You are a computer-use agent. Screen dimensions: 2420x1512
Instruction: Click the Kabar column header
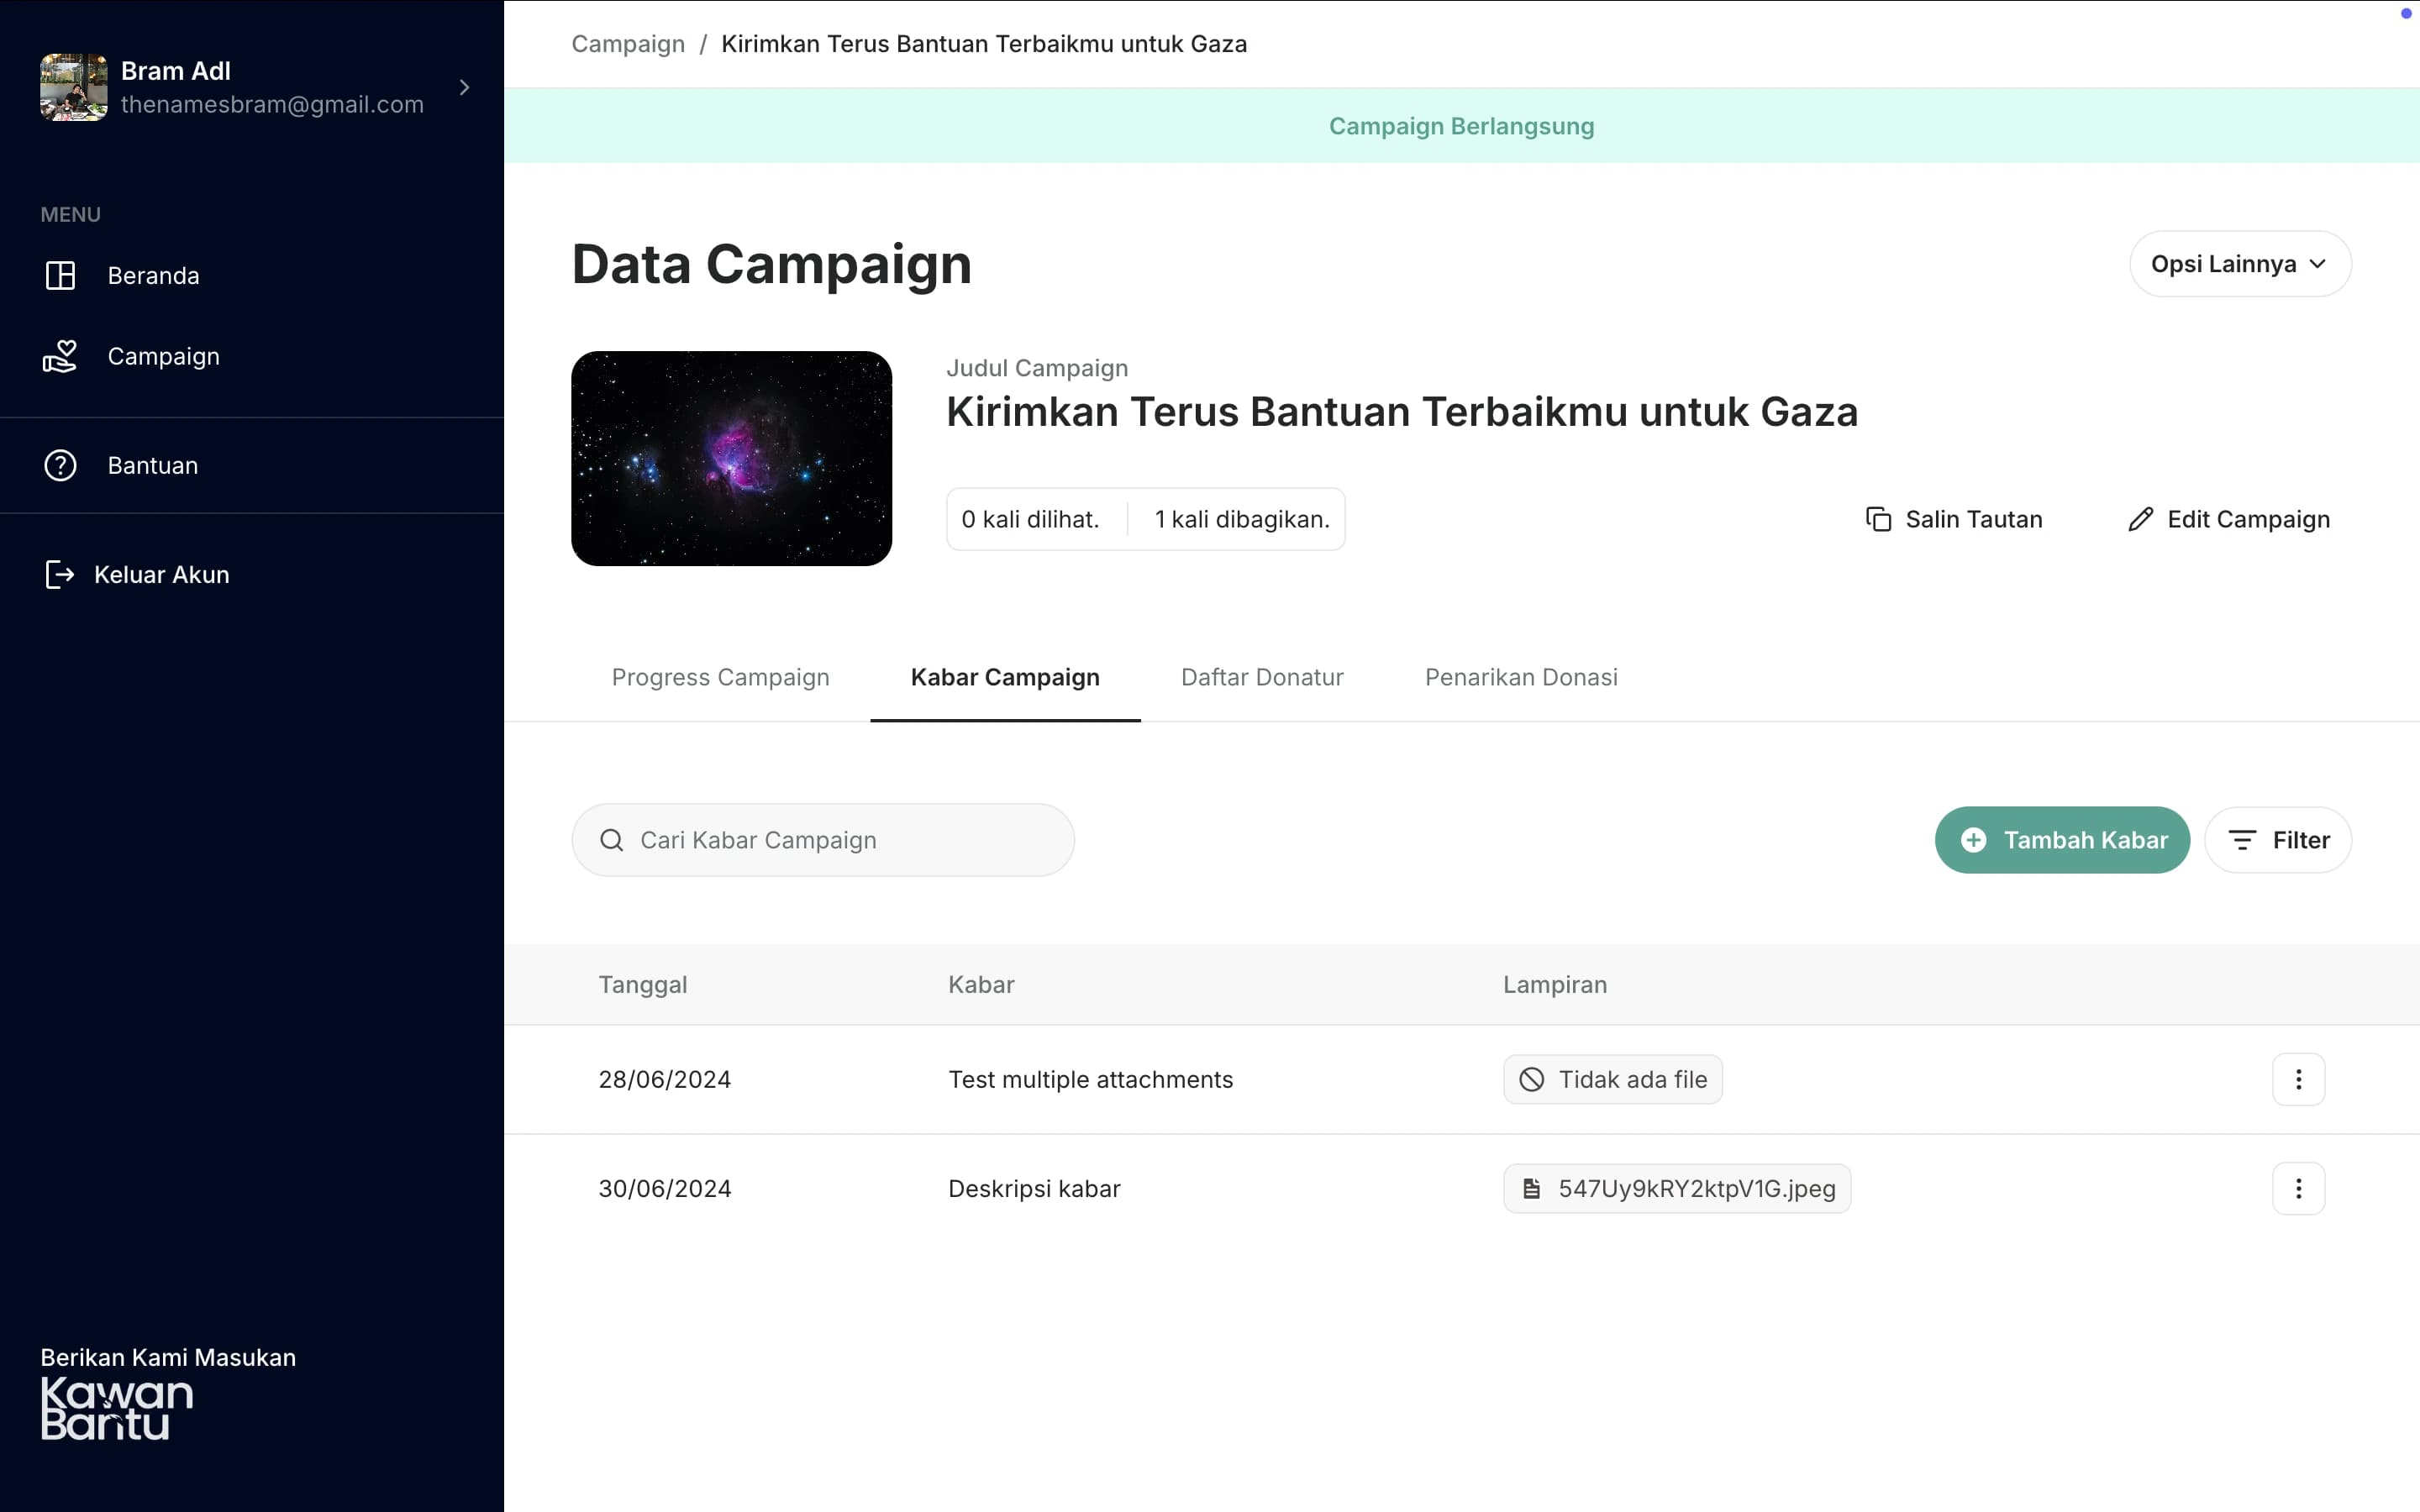pyautogui.click(x=981, y=985)
